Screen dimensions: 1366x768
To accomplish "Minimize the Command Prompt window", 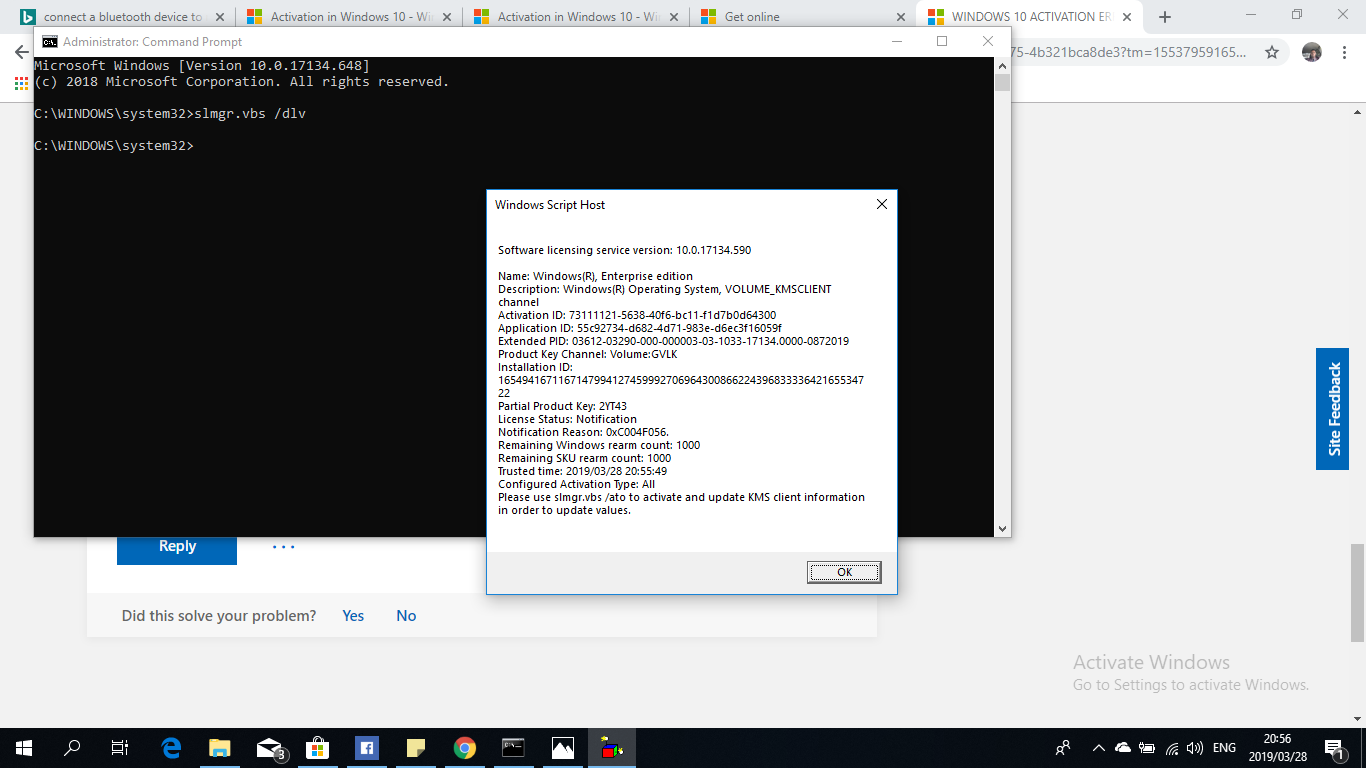I will click(897, 41).
